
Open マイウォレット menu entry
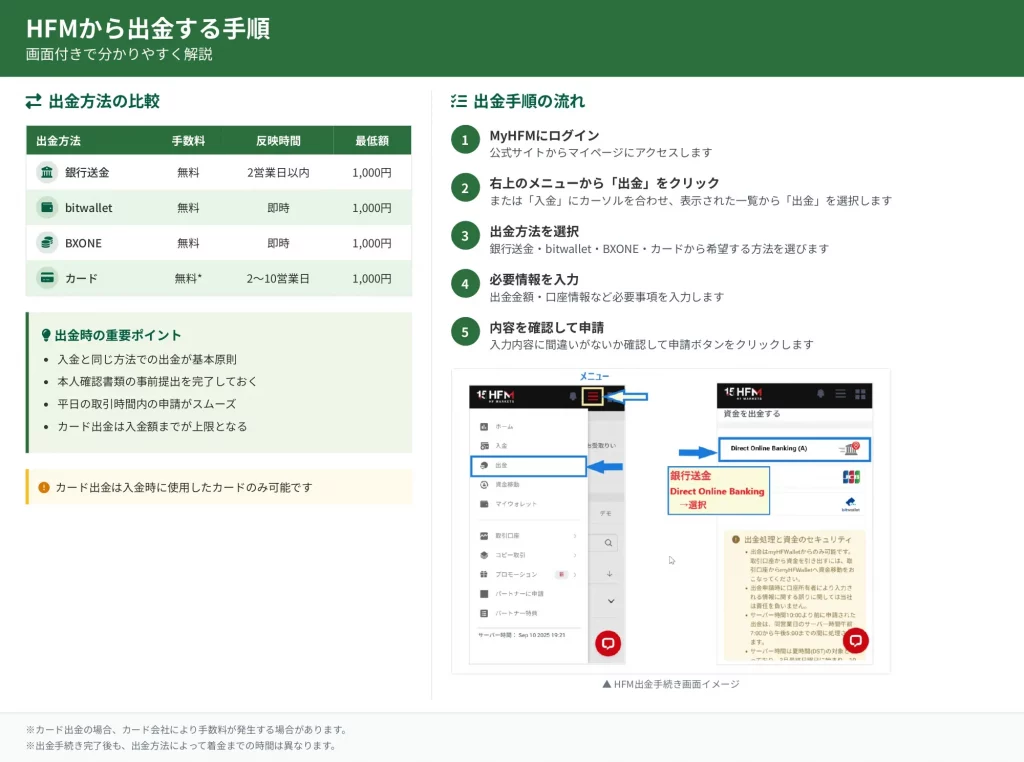516,504
